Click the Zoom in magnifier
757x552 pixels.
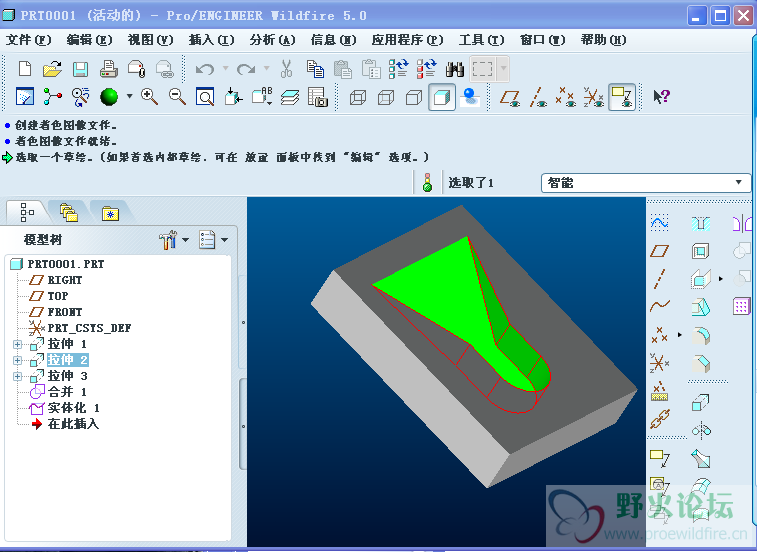coord(149,97)
